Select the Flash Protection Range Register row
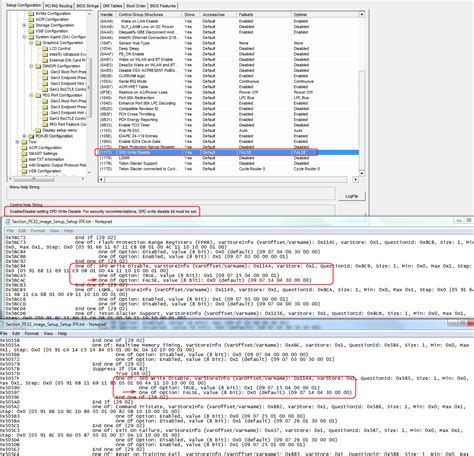 click(x=229, y=147)
